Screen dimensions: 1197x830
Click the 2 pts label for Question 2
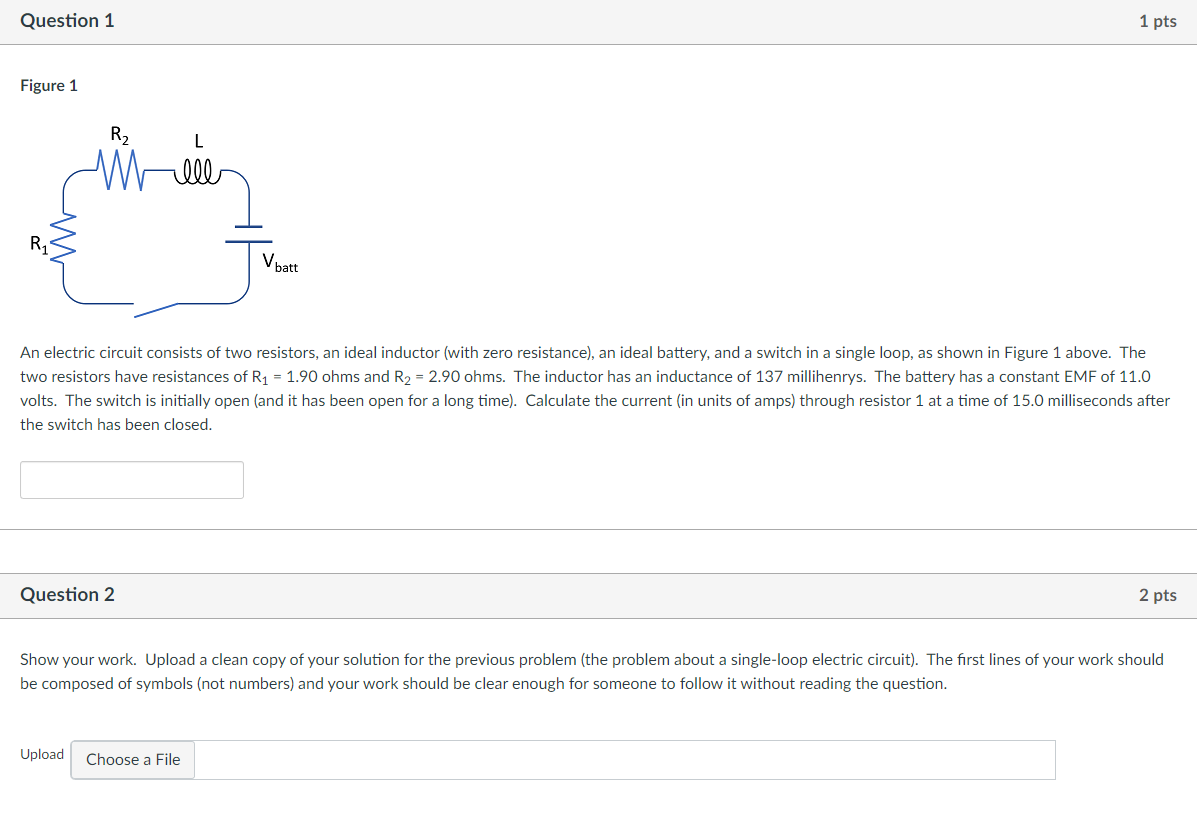point(1158,594)
